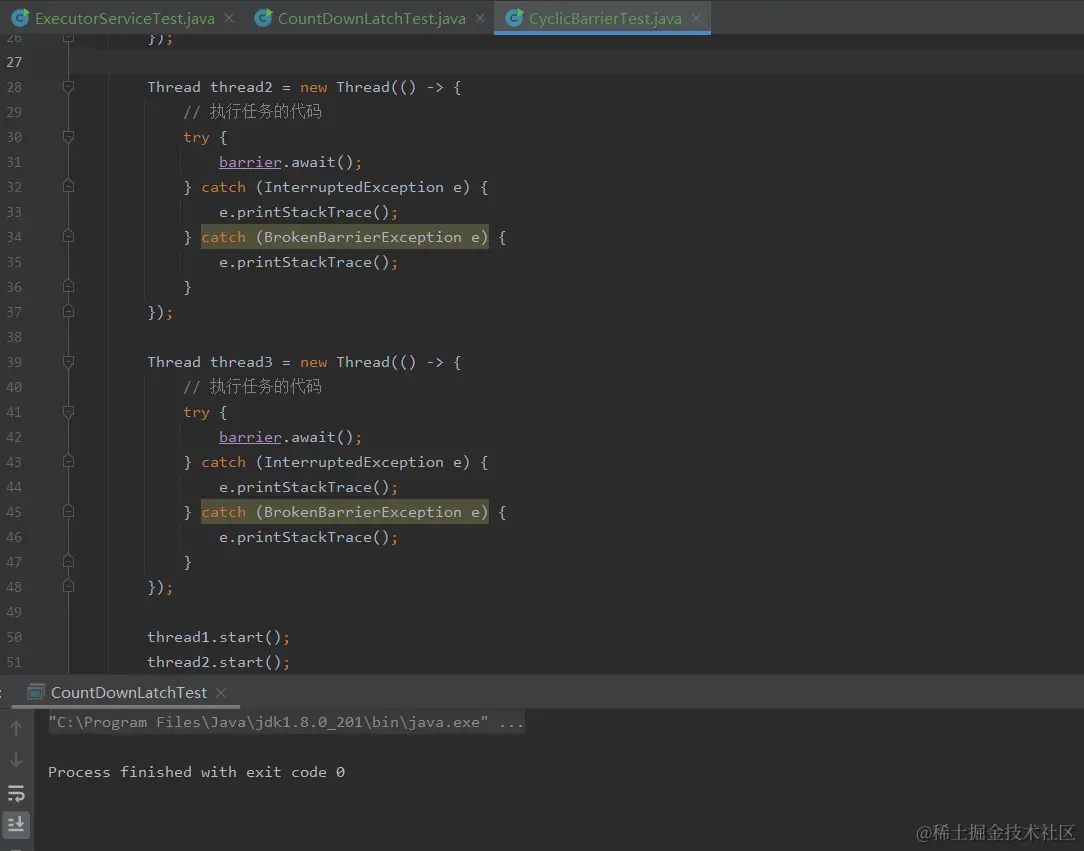Collapse try block at line 41
The height and width of the screenshot is (851, 1084).
tap(68, 412)
